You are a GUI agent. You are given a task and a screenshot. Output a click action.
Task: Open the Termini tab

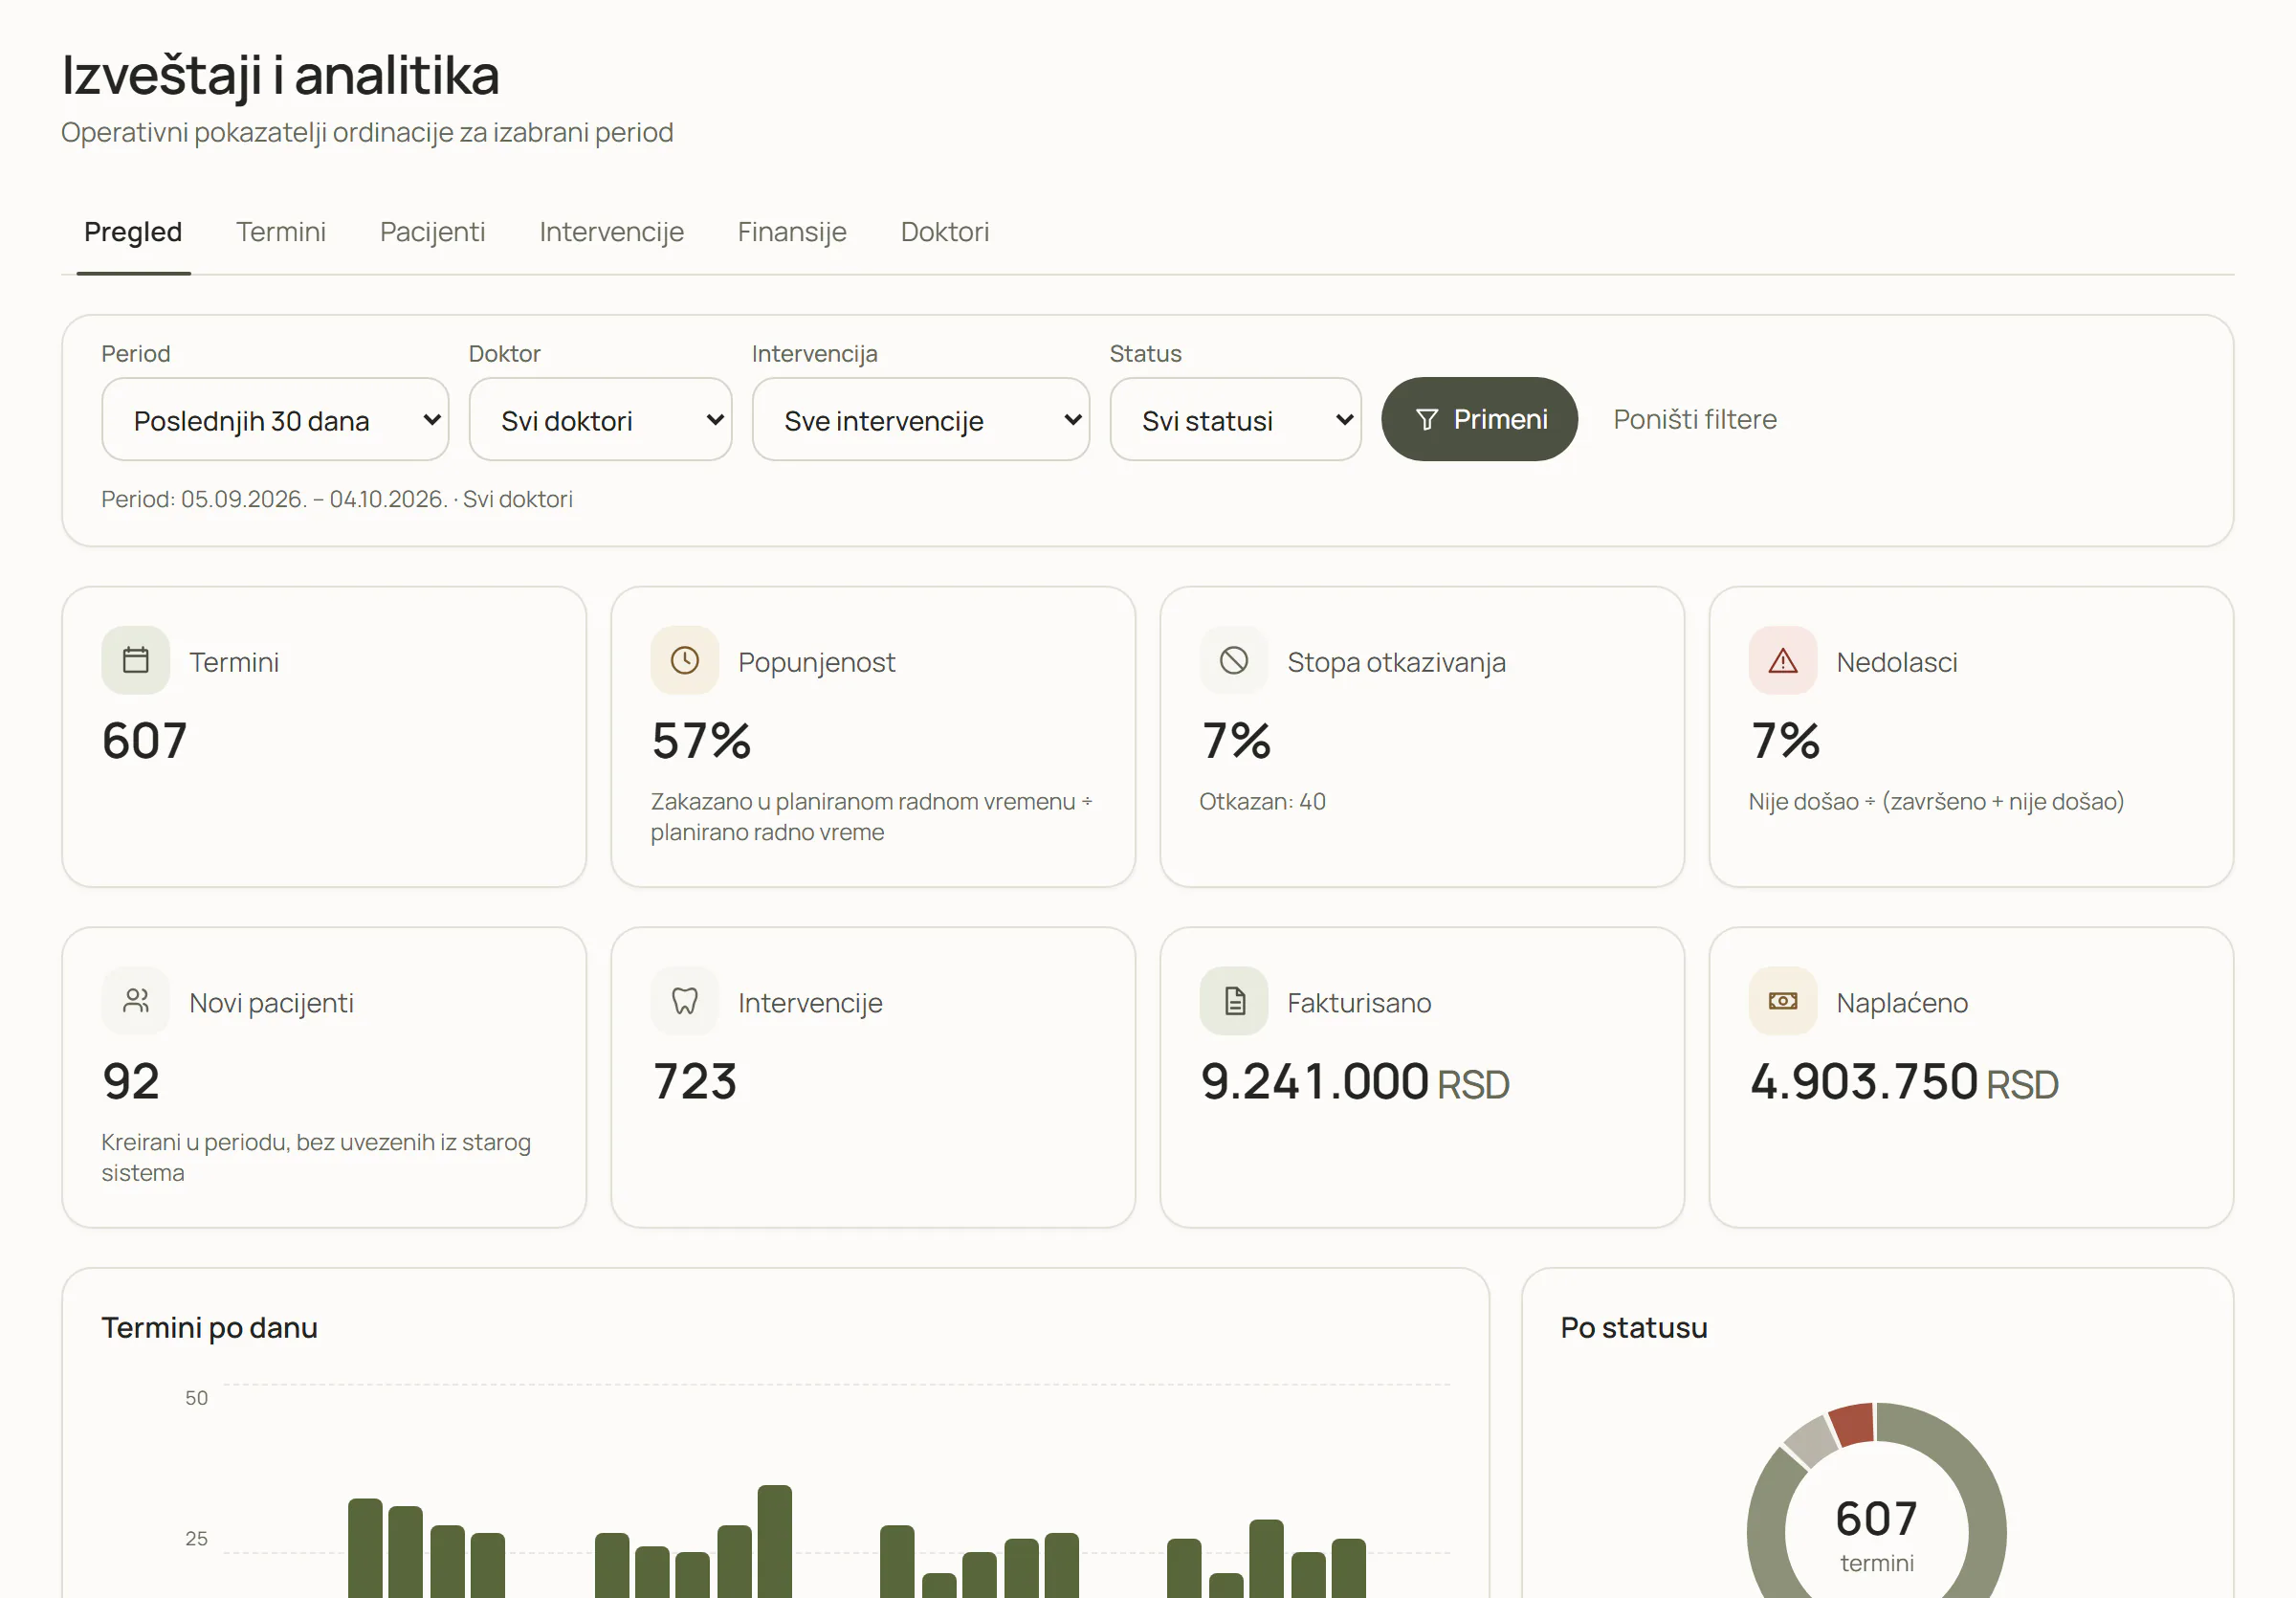pos(281,232)
